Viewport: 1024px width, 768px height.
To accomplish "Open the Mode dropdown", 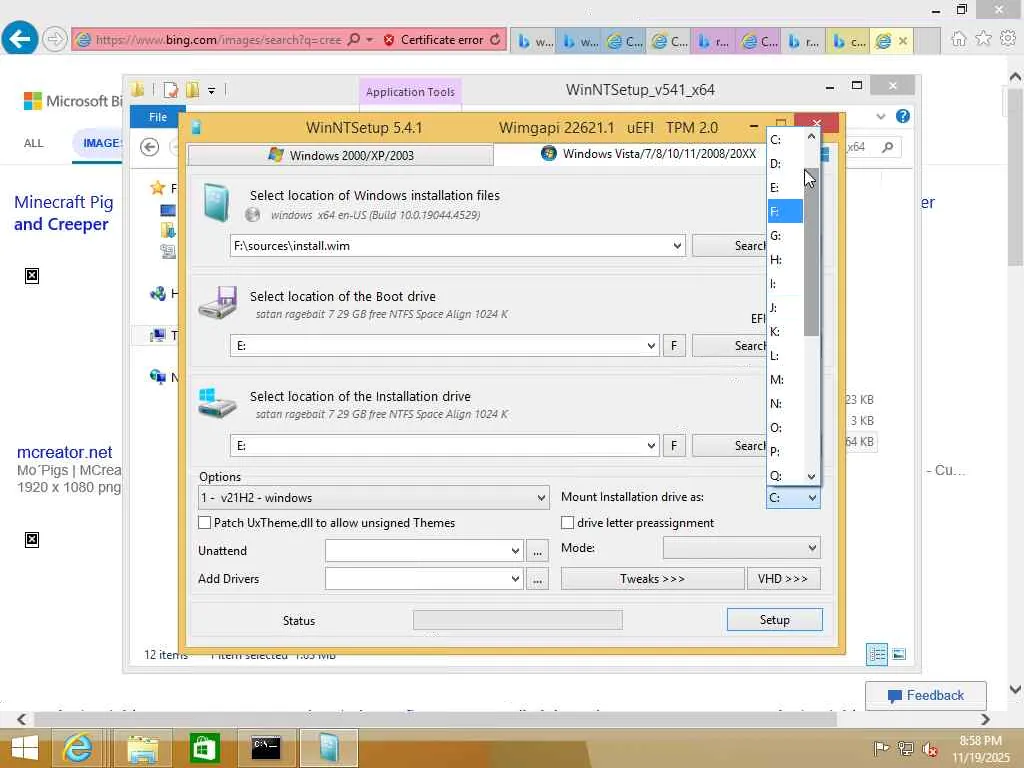I will pyautogui.click(x=741, y=548).
